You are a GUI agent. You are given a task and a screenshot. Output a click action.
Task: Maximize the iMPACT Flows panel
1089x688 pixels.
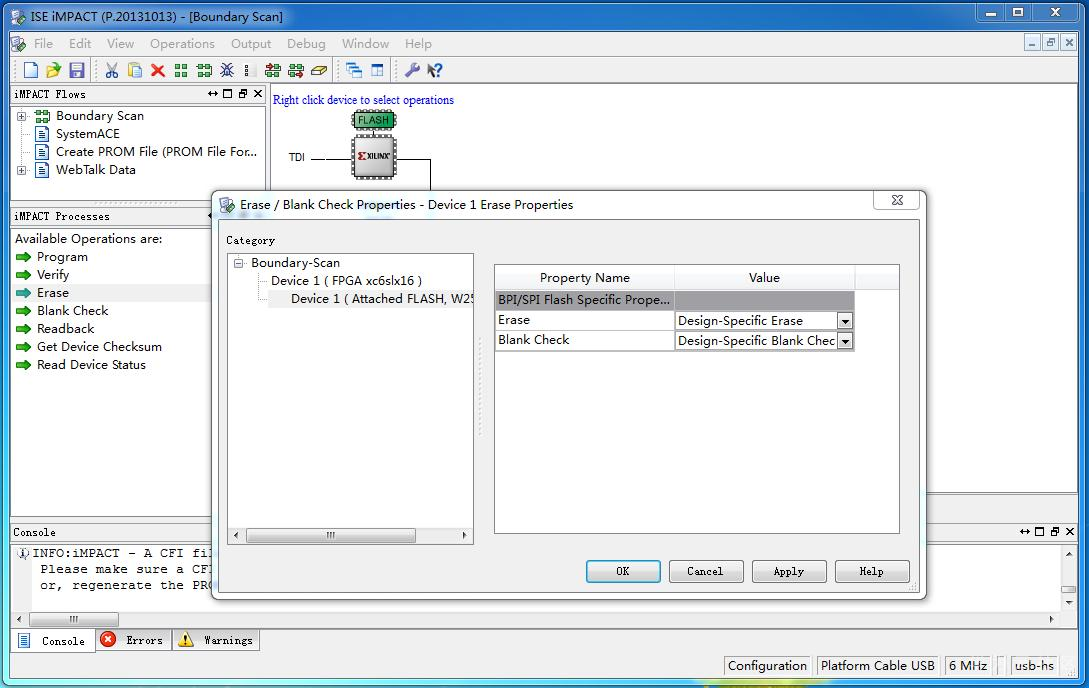227,94
